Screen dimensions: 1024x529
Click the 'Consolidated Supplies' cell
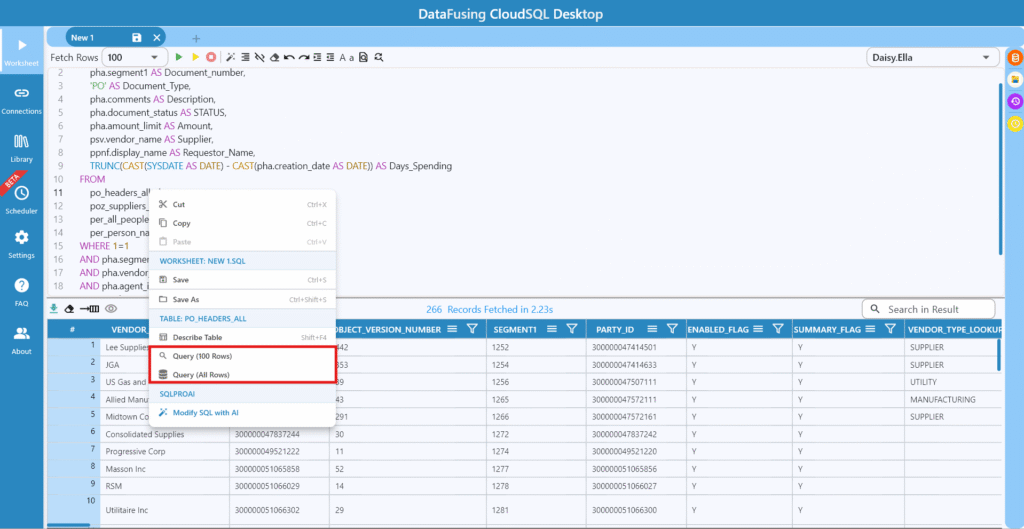[x=165, y=434]
